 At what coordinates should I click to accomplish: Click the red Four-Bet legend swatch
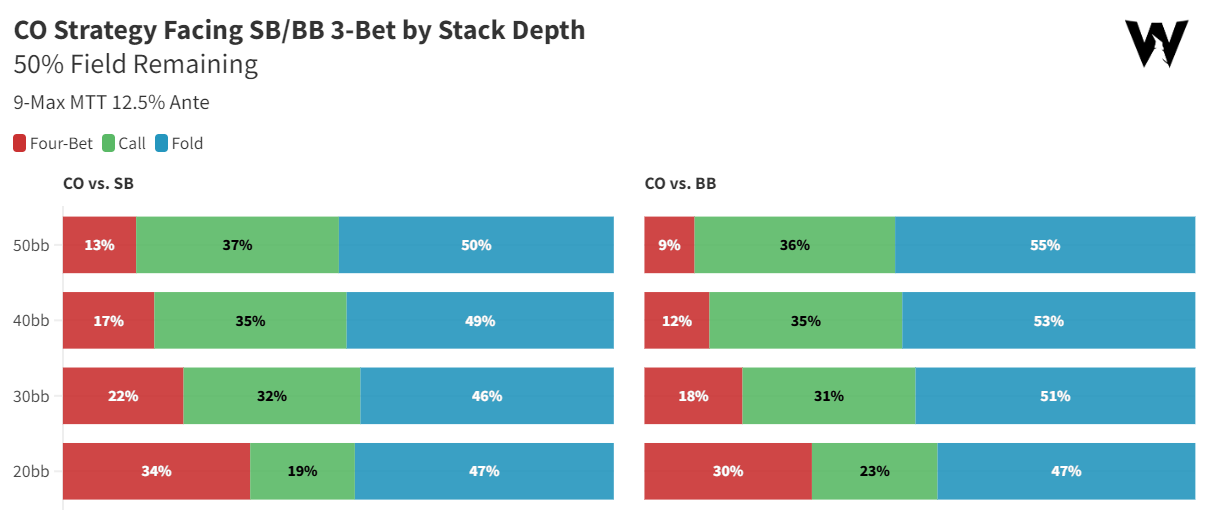tap(20, 144)
